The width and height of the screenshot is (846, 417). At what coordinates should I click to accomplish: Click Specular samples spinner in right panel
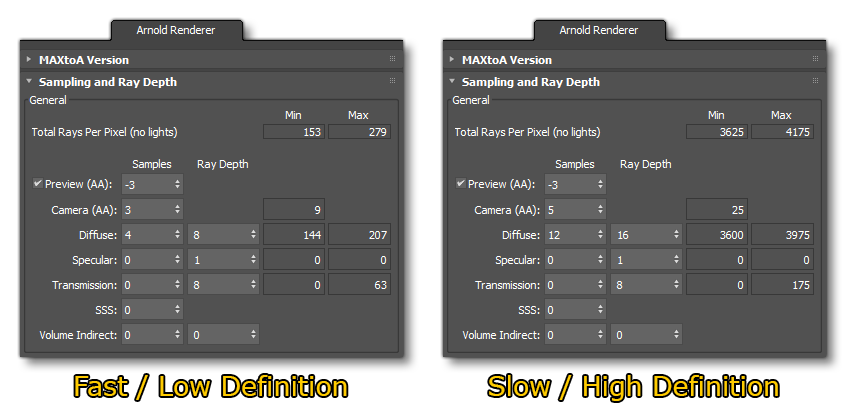[x=600, y=261]
